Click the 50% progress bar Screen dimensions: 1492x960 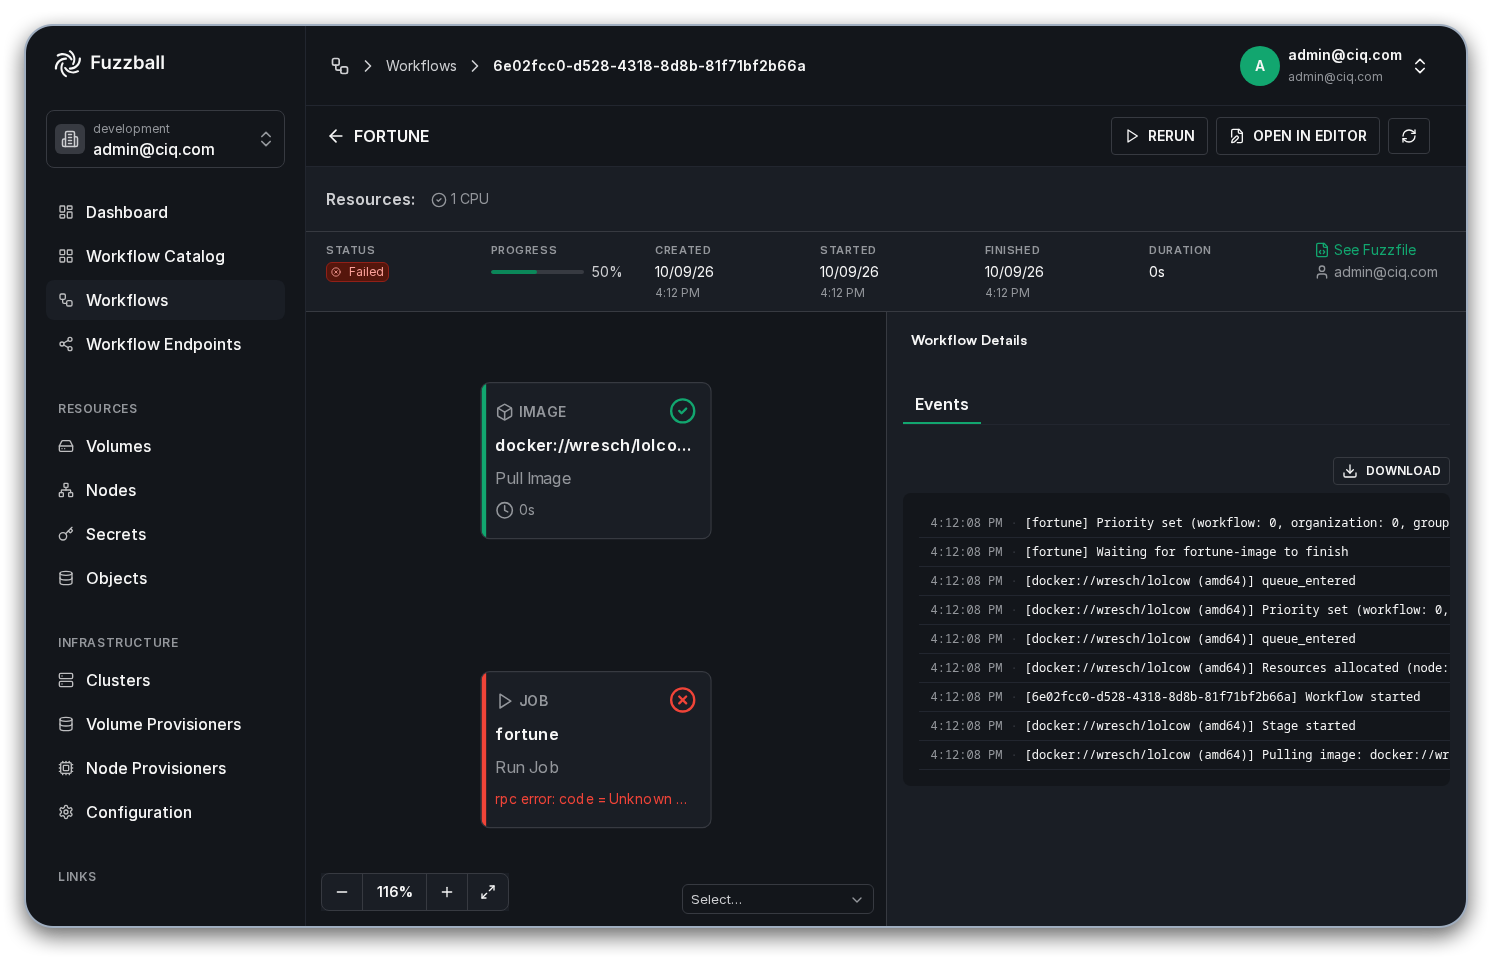pyautogui.click(x=537, y=272)
